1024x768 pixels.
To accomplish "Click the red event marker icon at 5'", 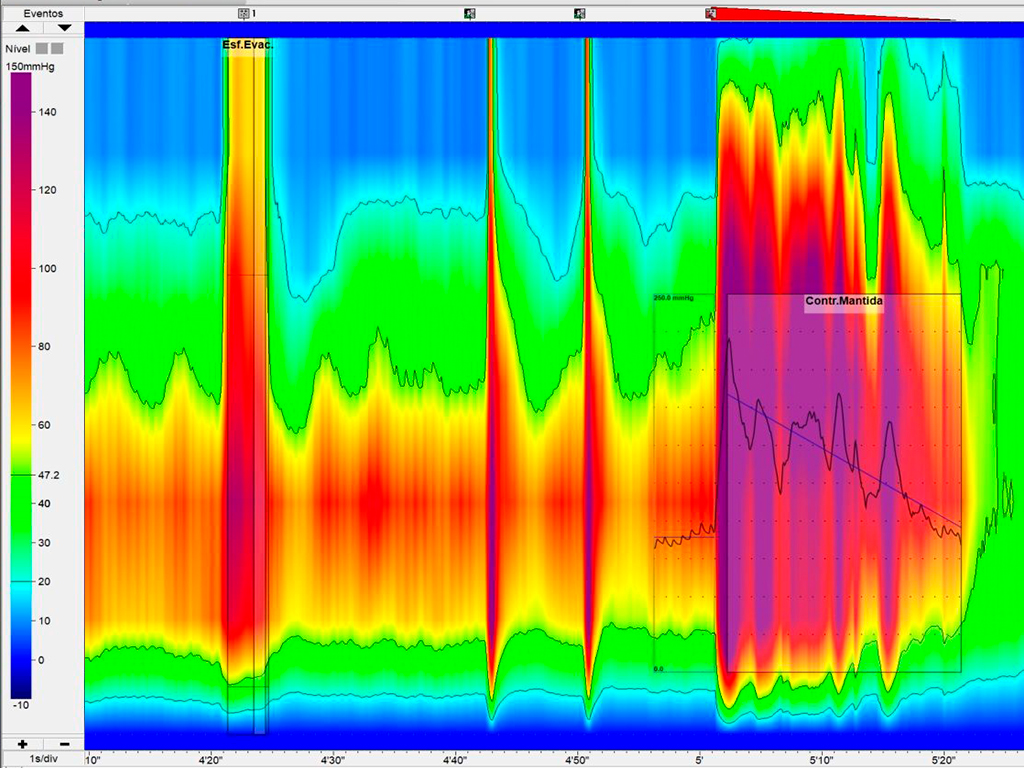I will (x=710, y=13).
